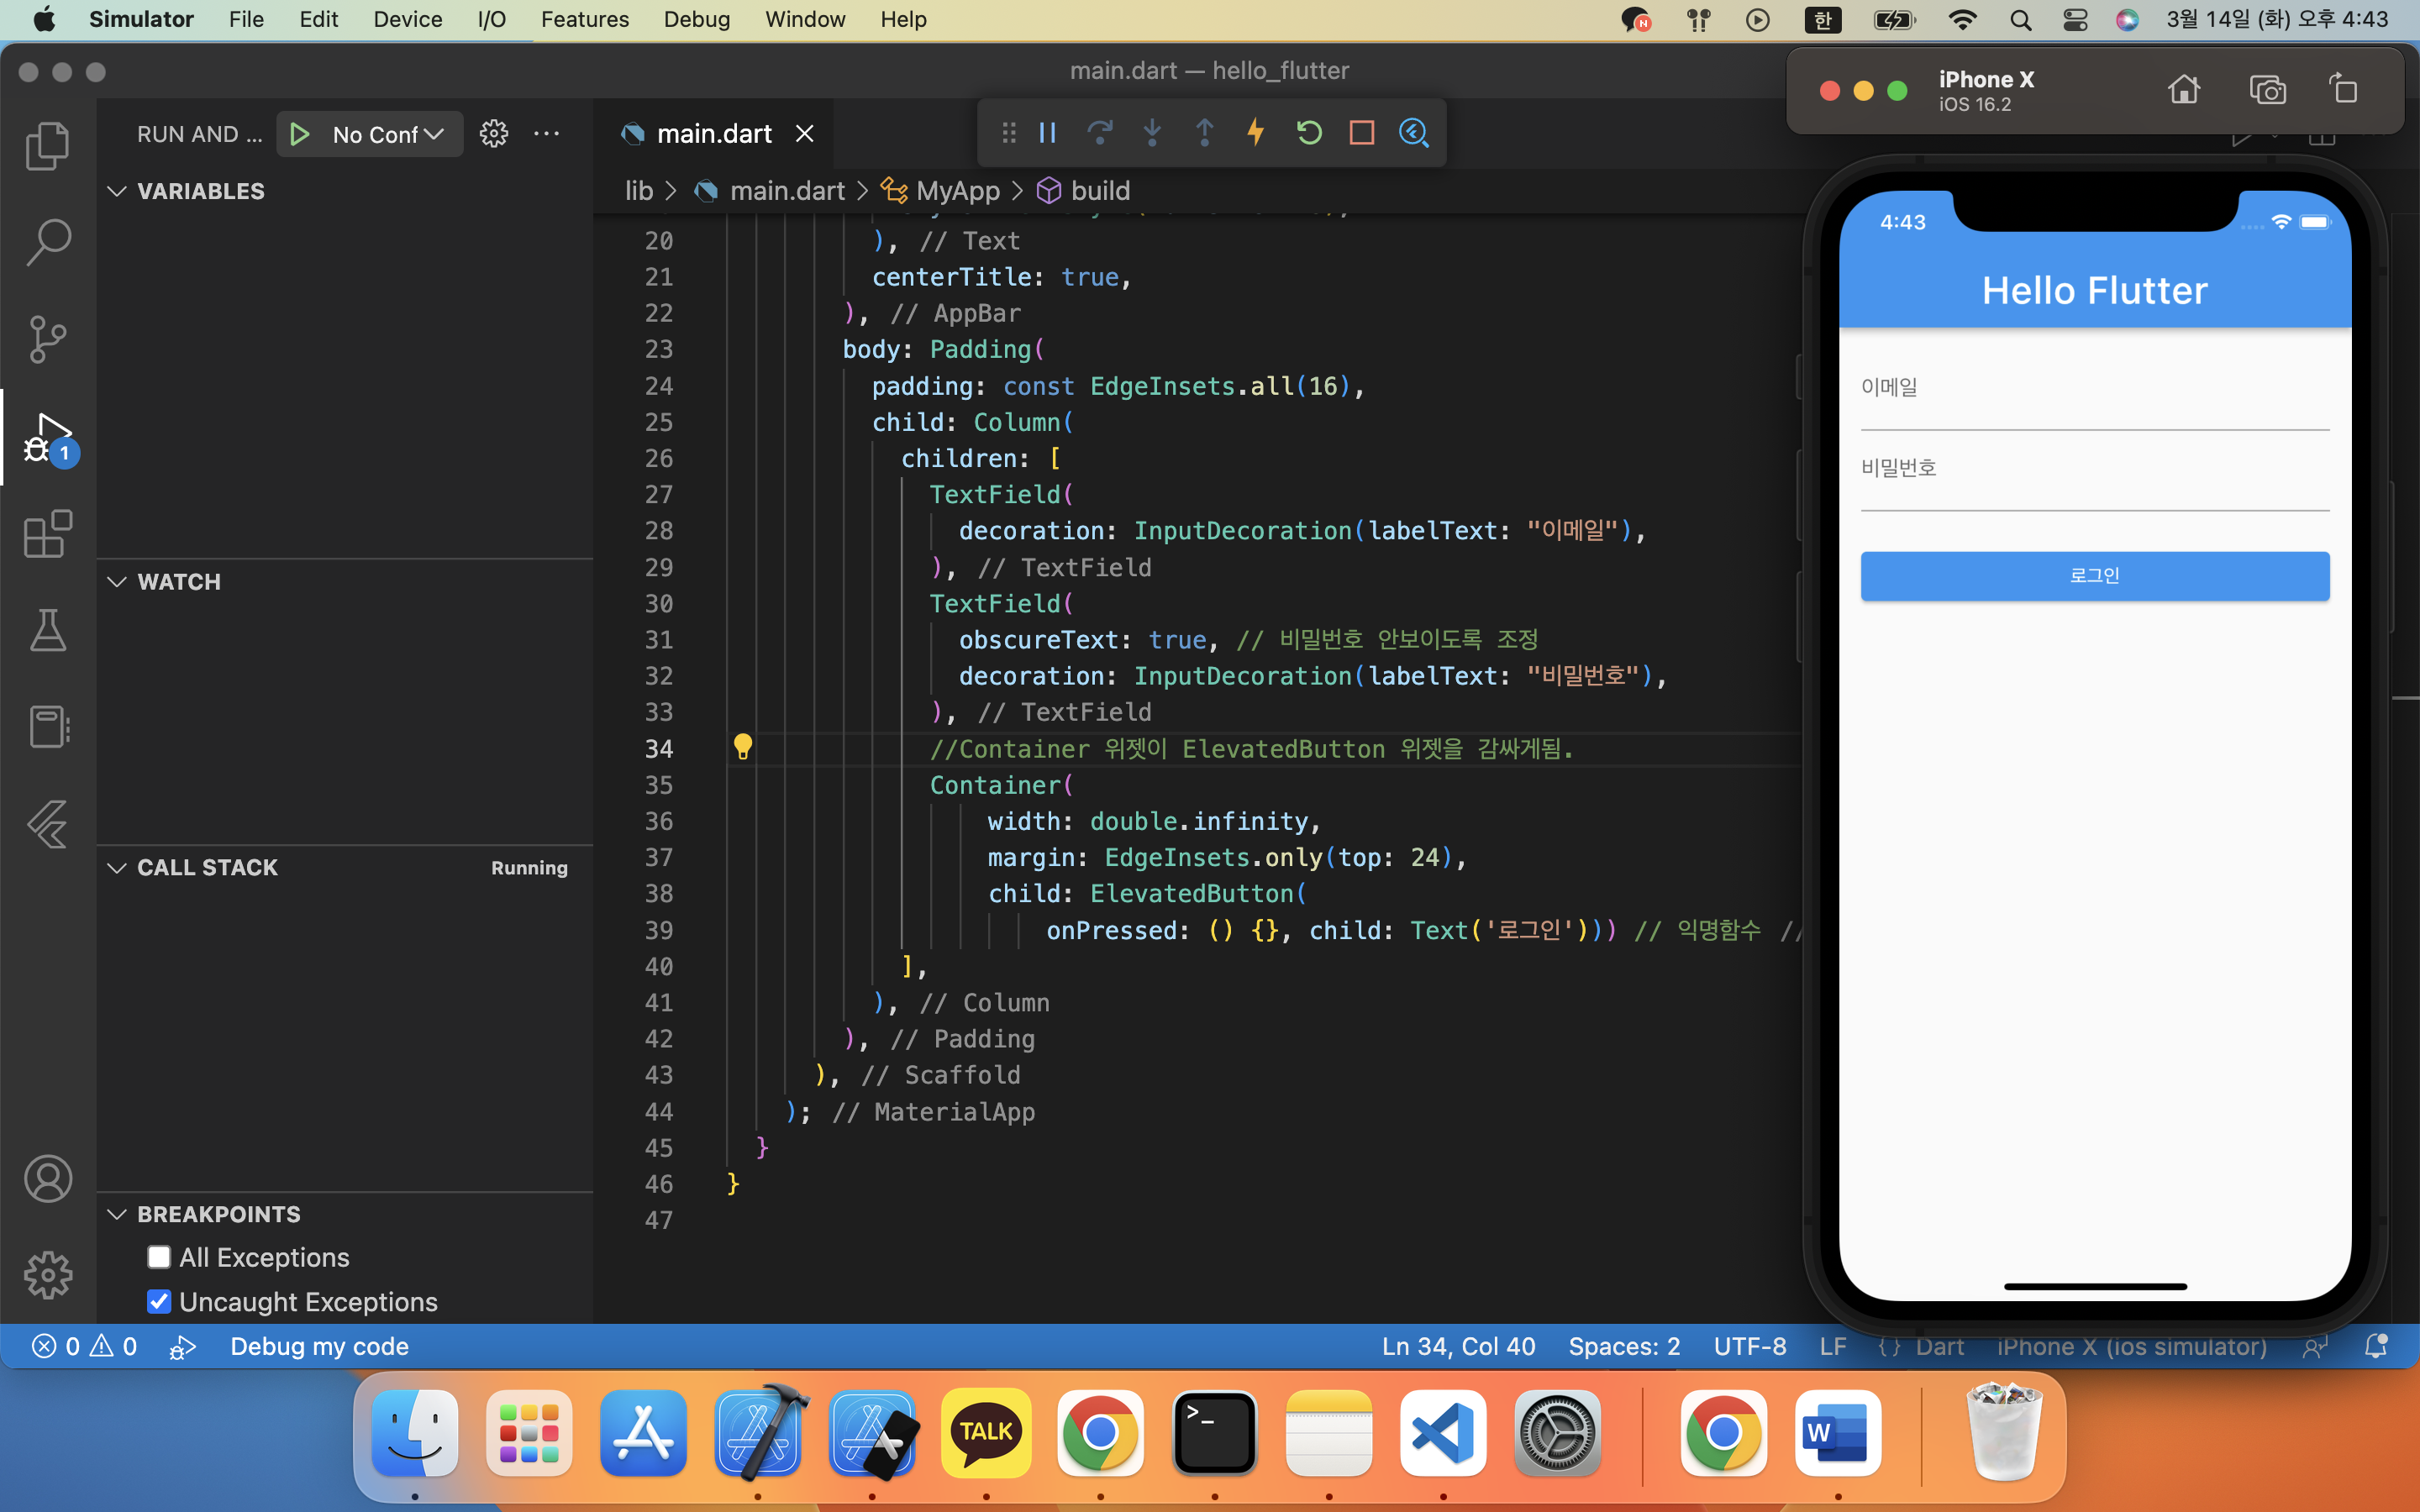The height and width of the screenshot is (1512, 2420).
Task: Click UTF-8 encoding in status bar
Action: [1750, 1346]
